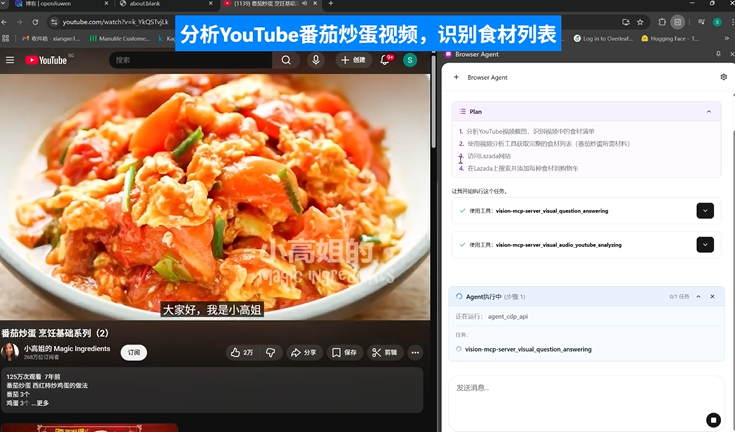Expand the visual_audio_youtube_analyzing tool result
This screenshot has width=735, height=432.
[705, 244]
